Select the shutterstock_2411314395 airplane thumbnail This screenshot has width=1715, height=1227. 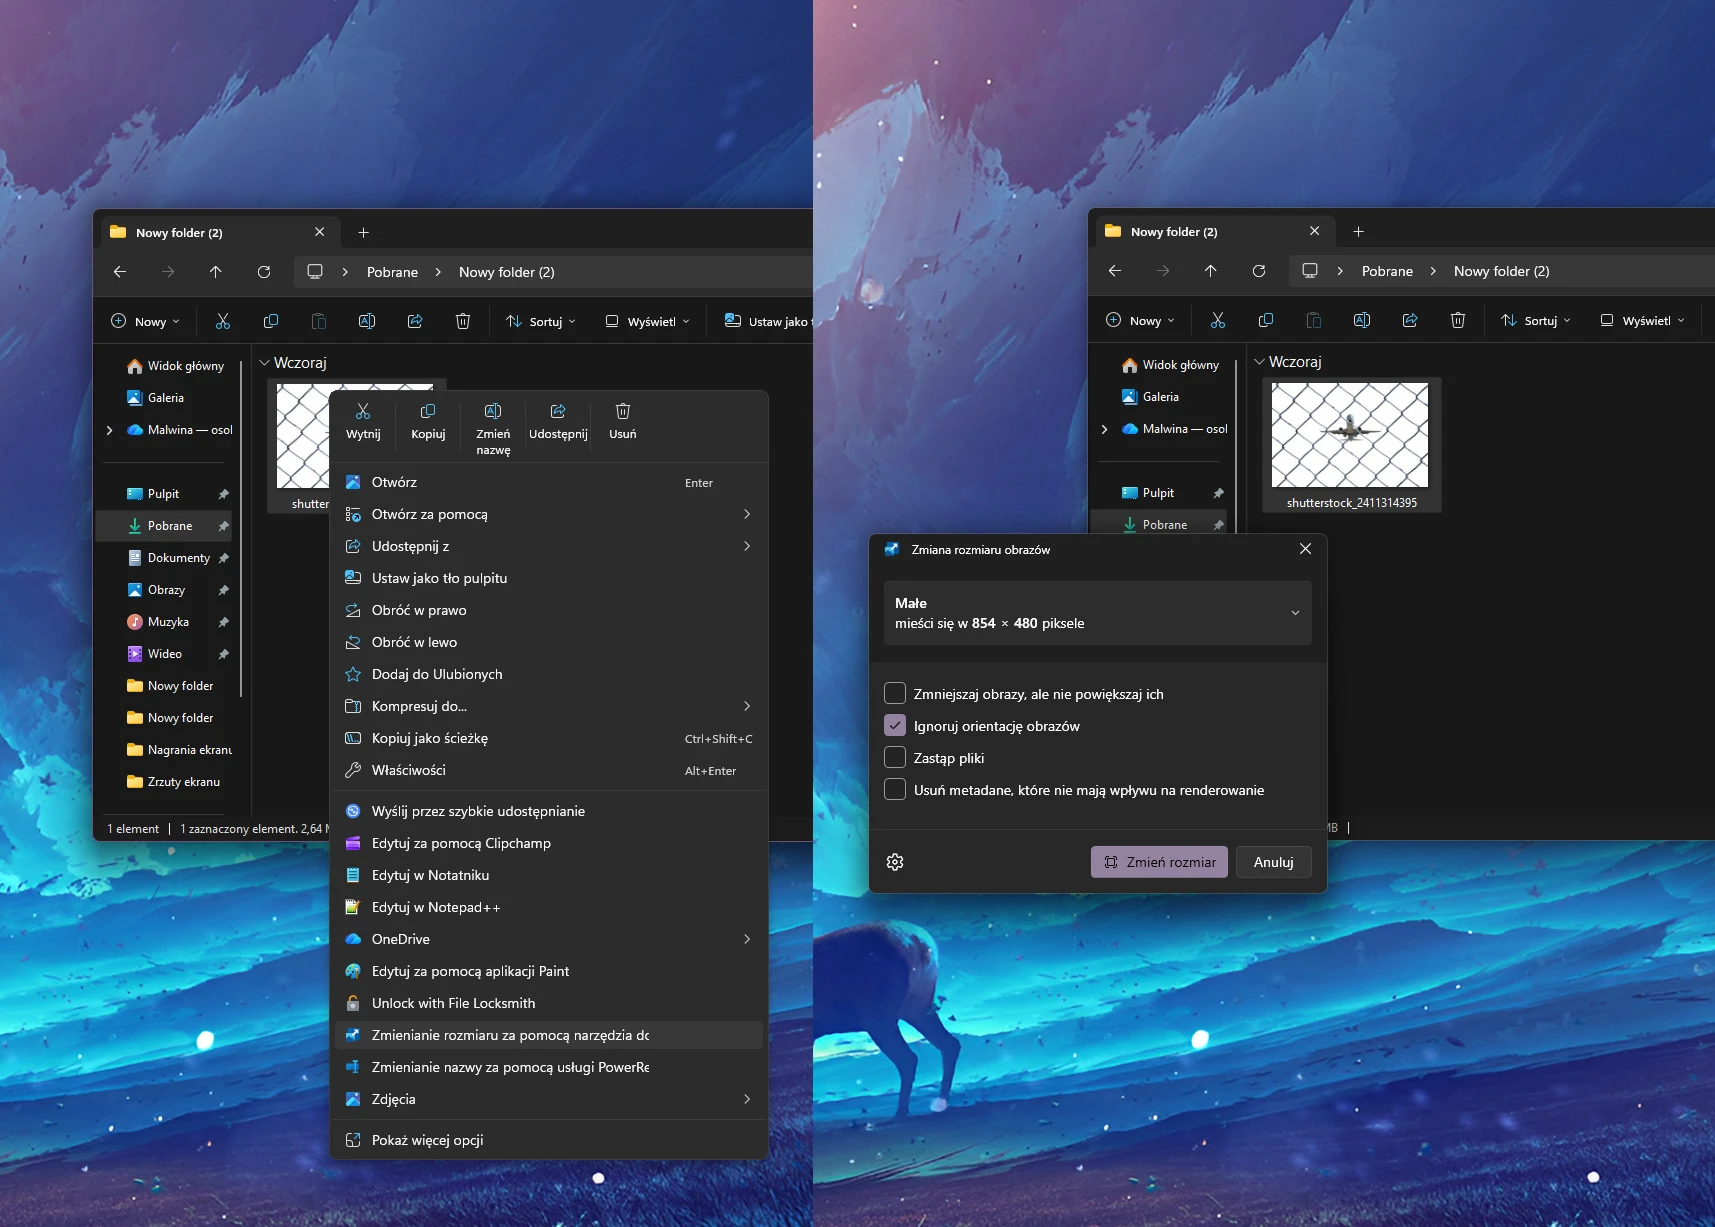click(1349, 436)
